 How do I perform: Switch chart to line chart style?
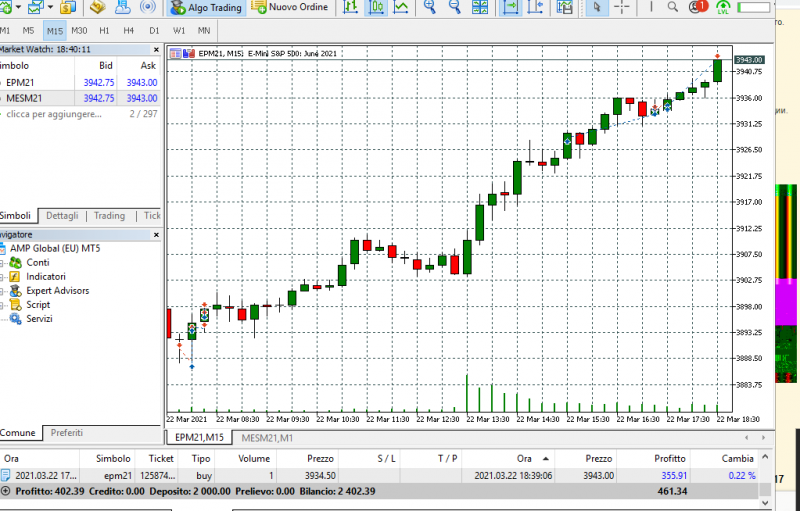[x=401, y=7]
